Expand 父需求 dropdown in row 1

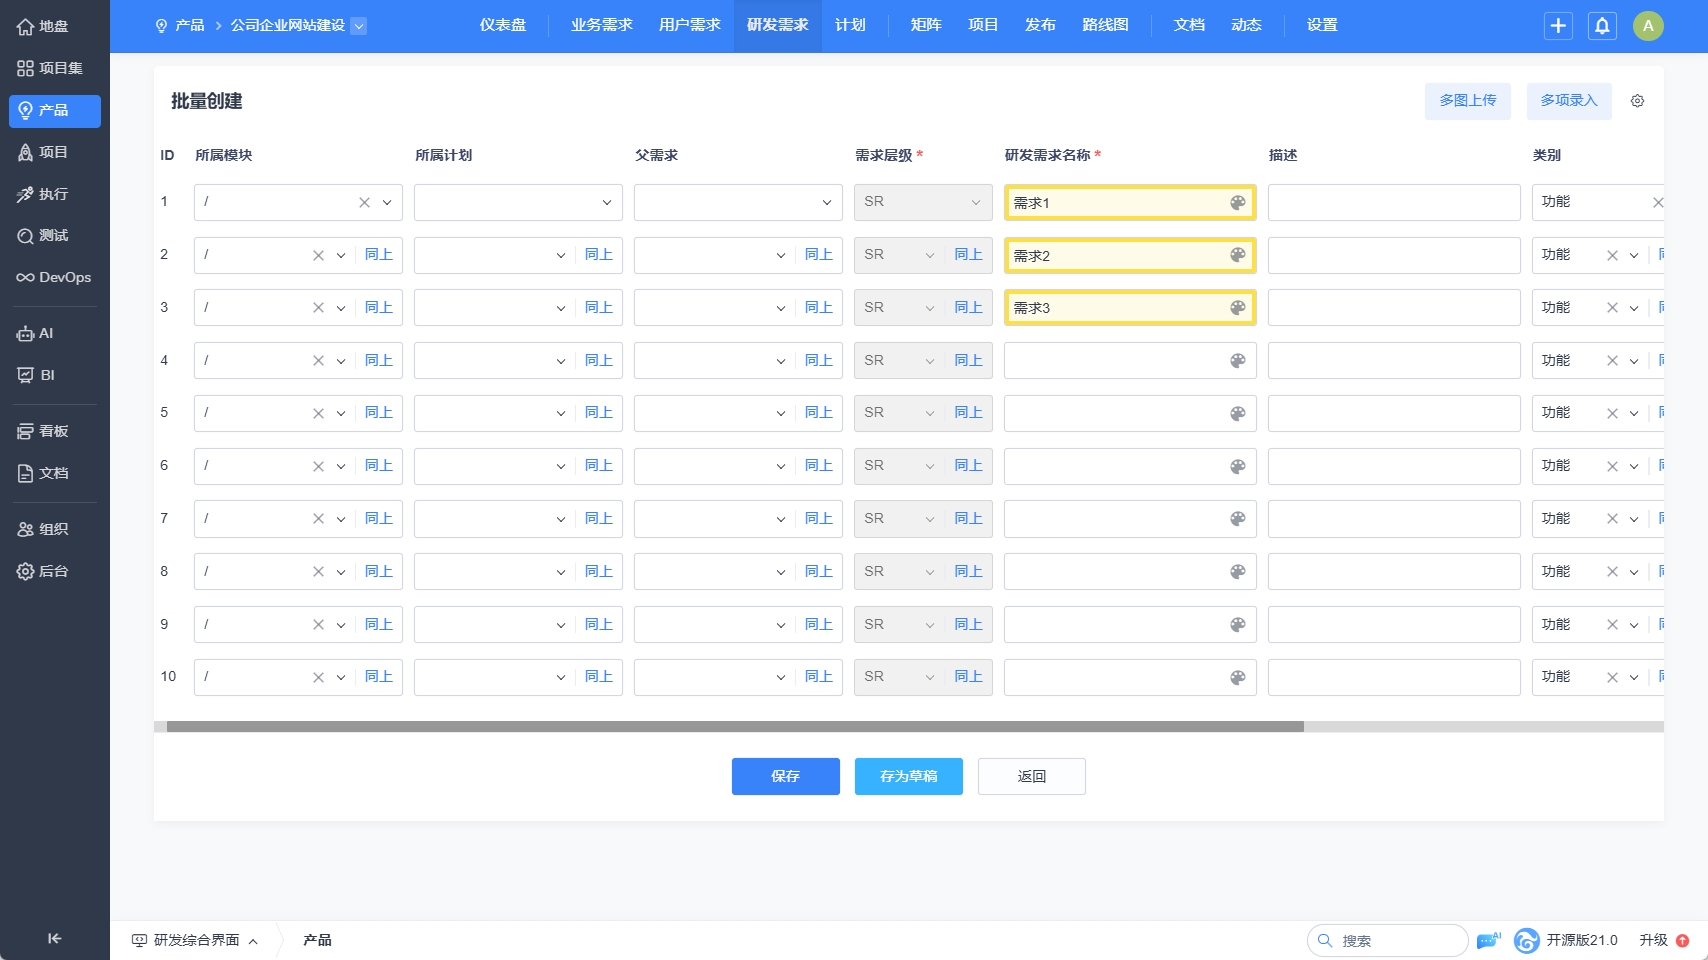pos(826,203)
